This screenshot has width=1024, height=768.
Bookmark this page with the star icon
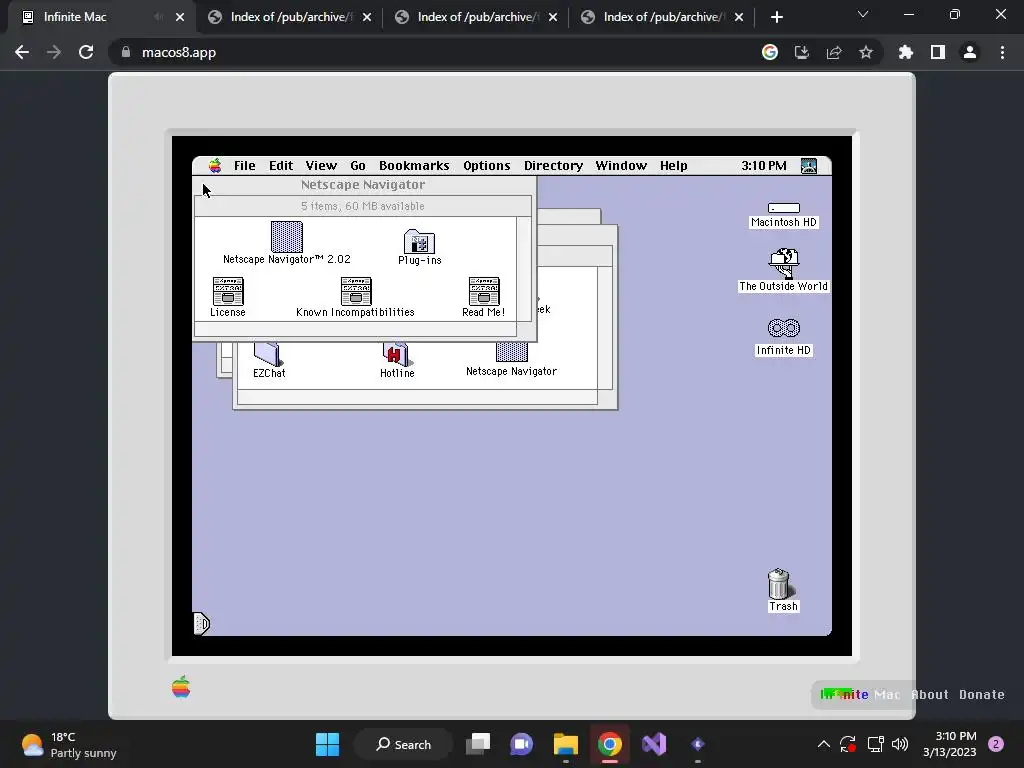(866, 52)
